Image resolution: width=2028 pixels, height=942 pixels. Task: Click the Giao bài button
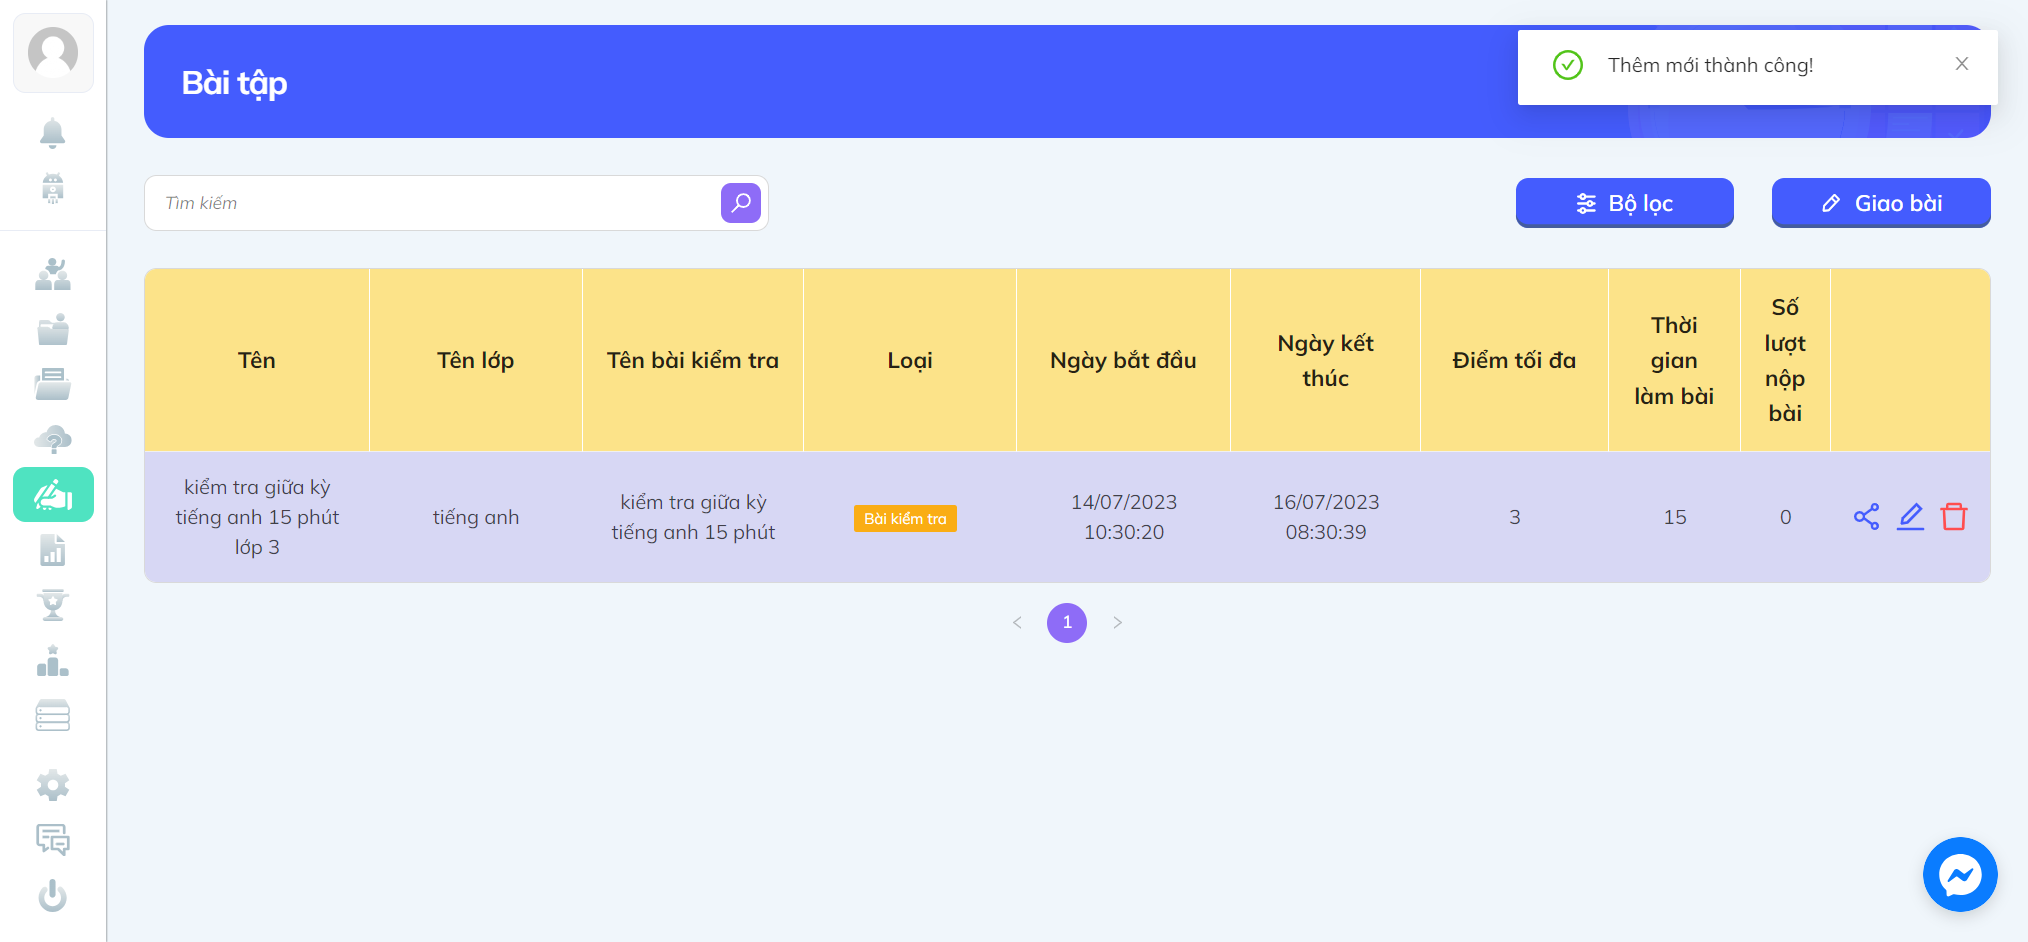(1881, 203)
